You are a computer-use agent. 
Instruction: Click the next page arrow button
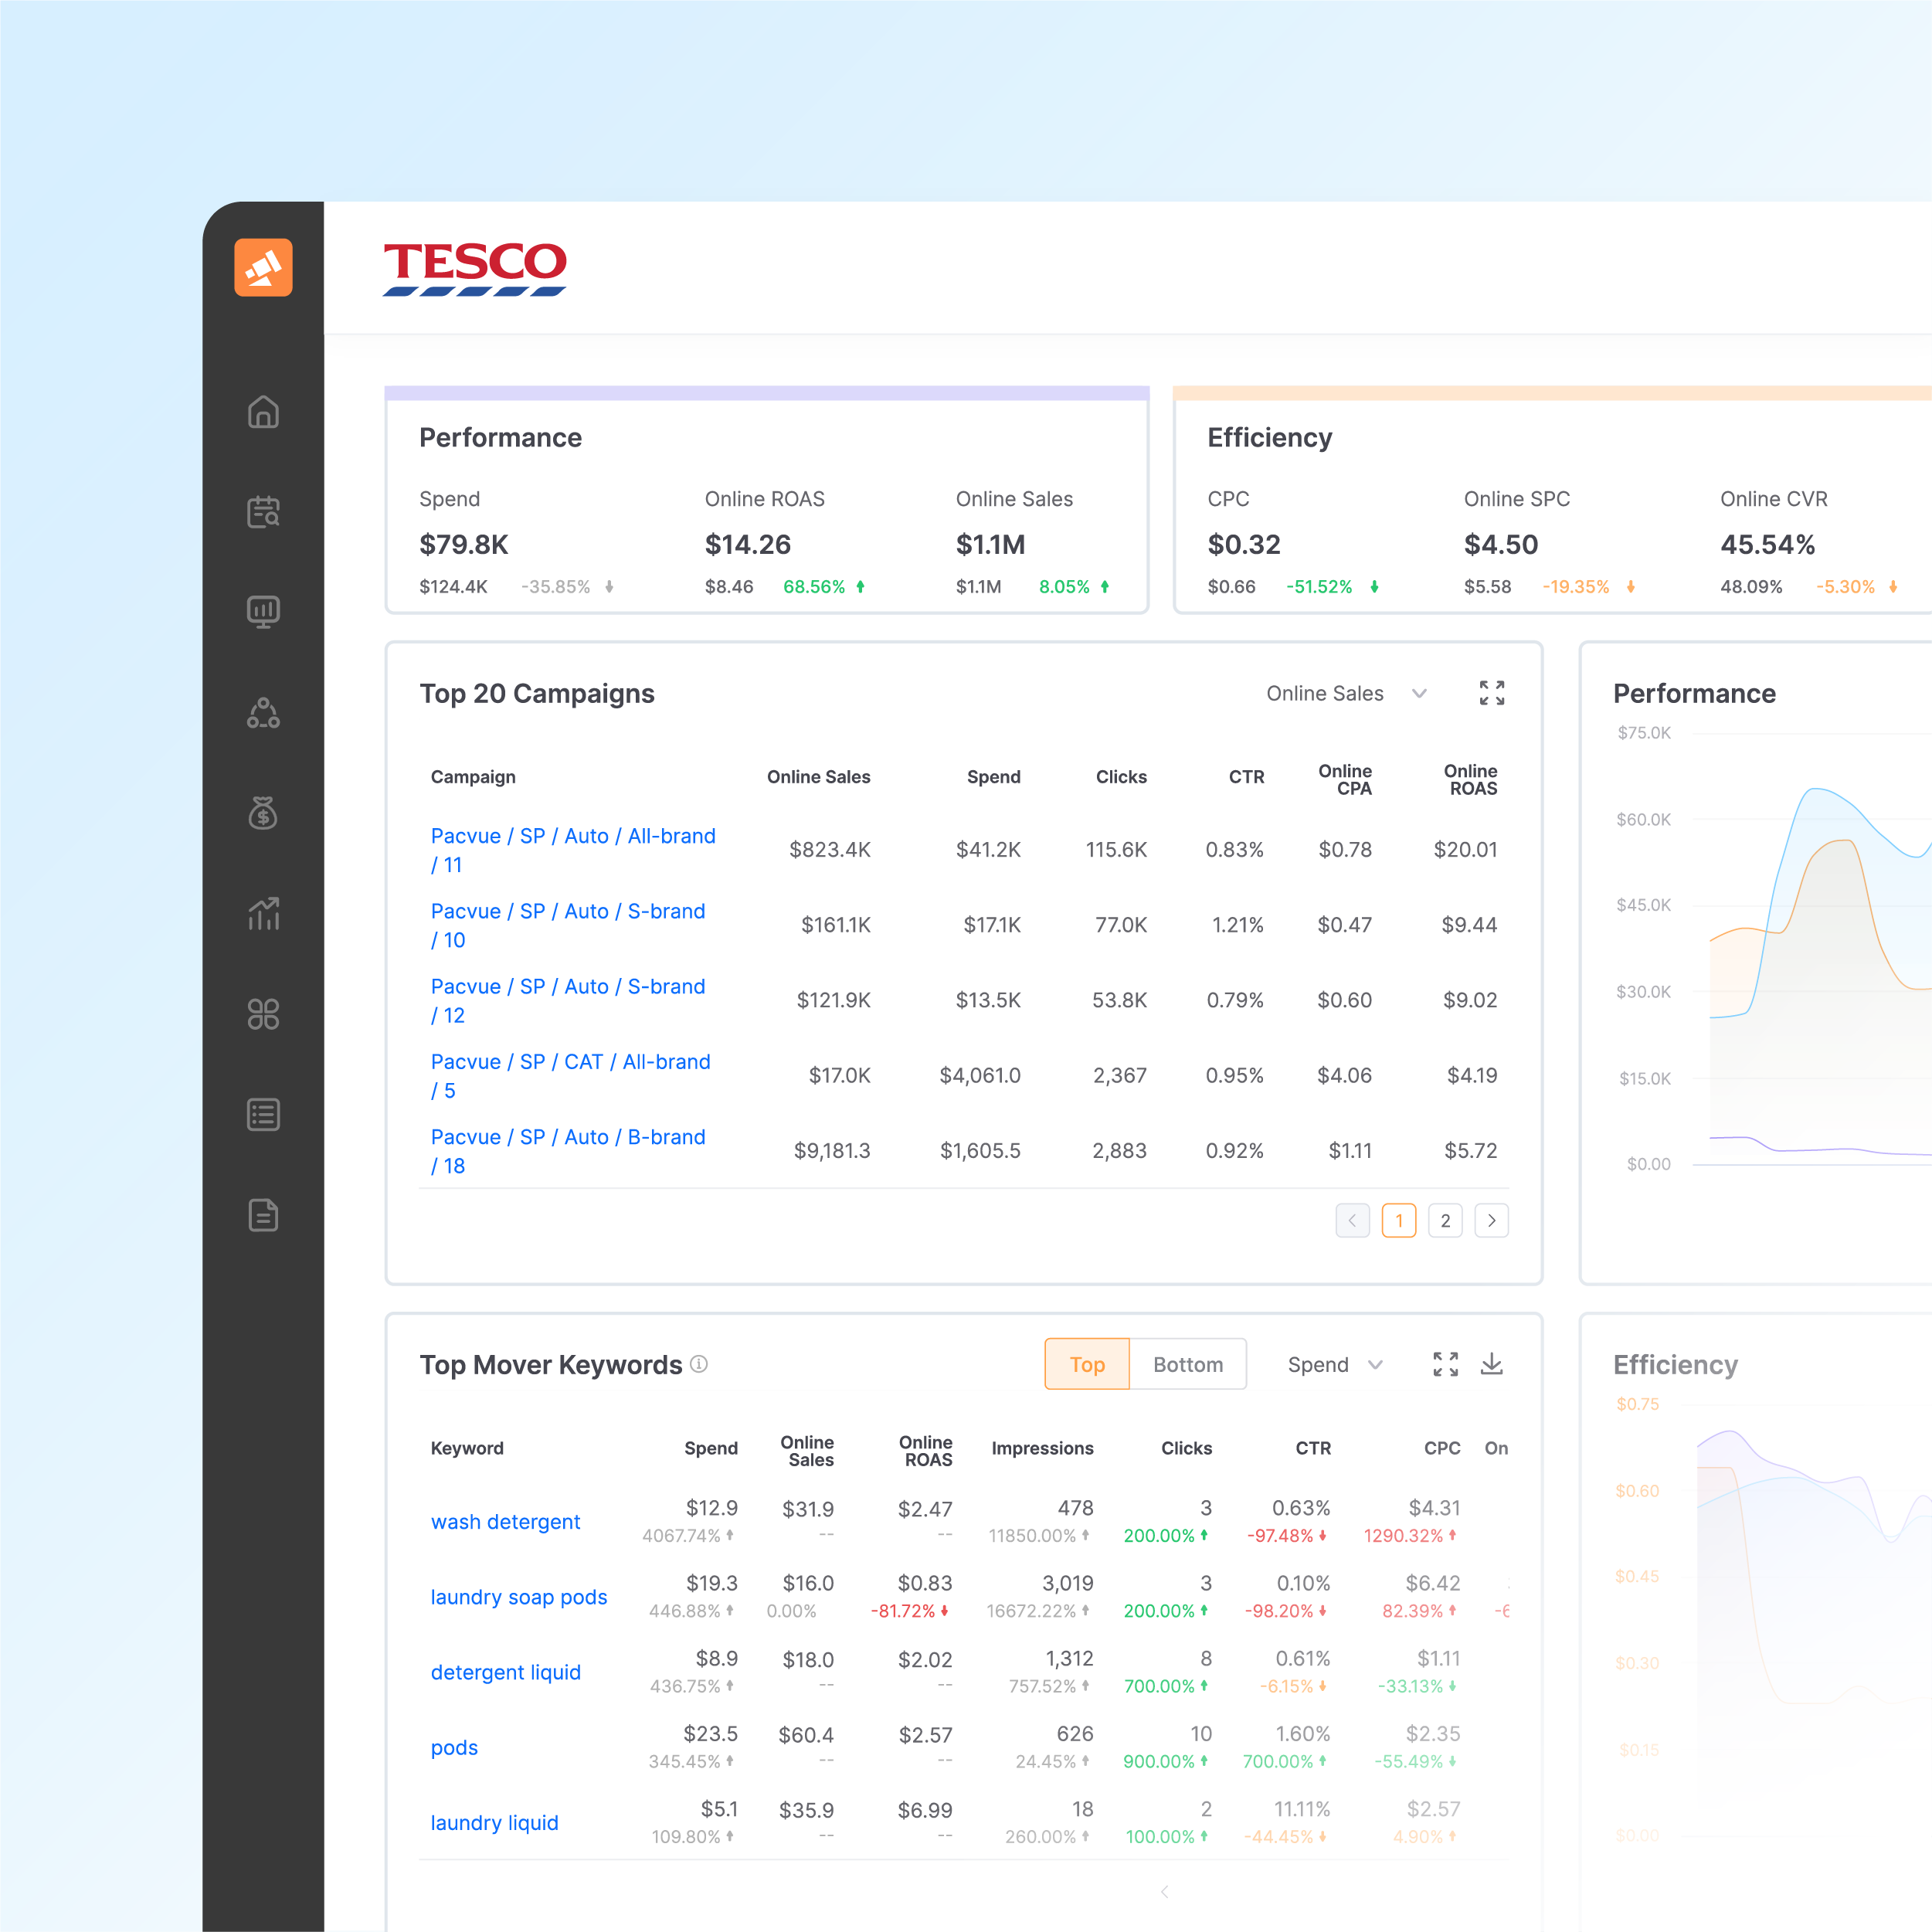1491,1220
